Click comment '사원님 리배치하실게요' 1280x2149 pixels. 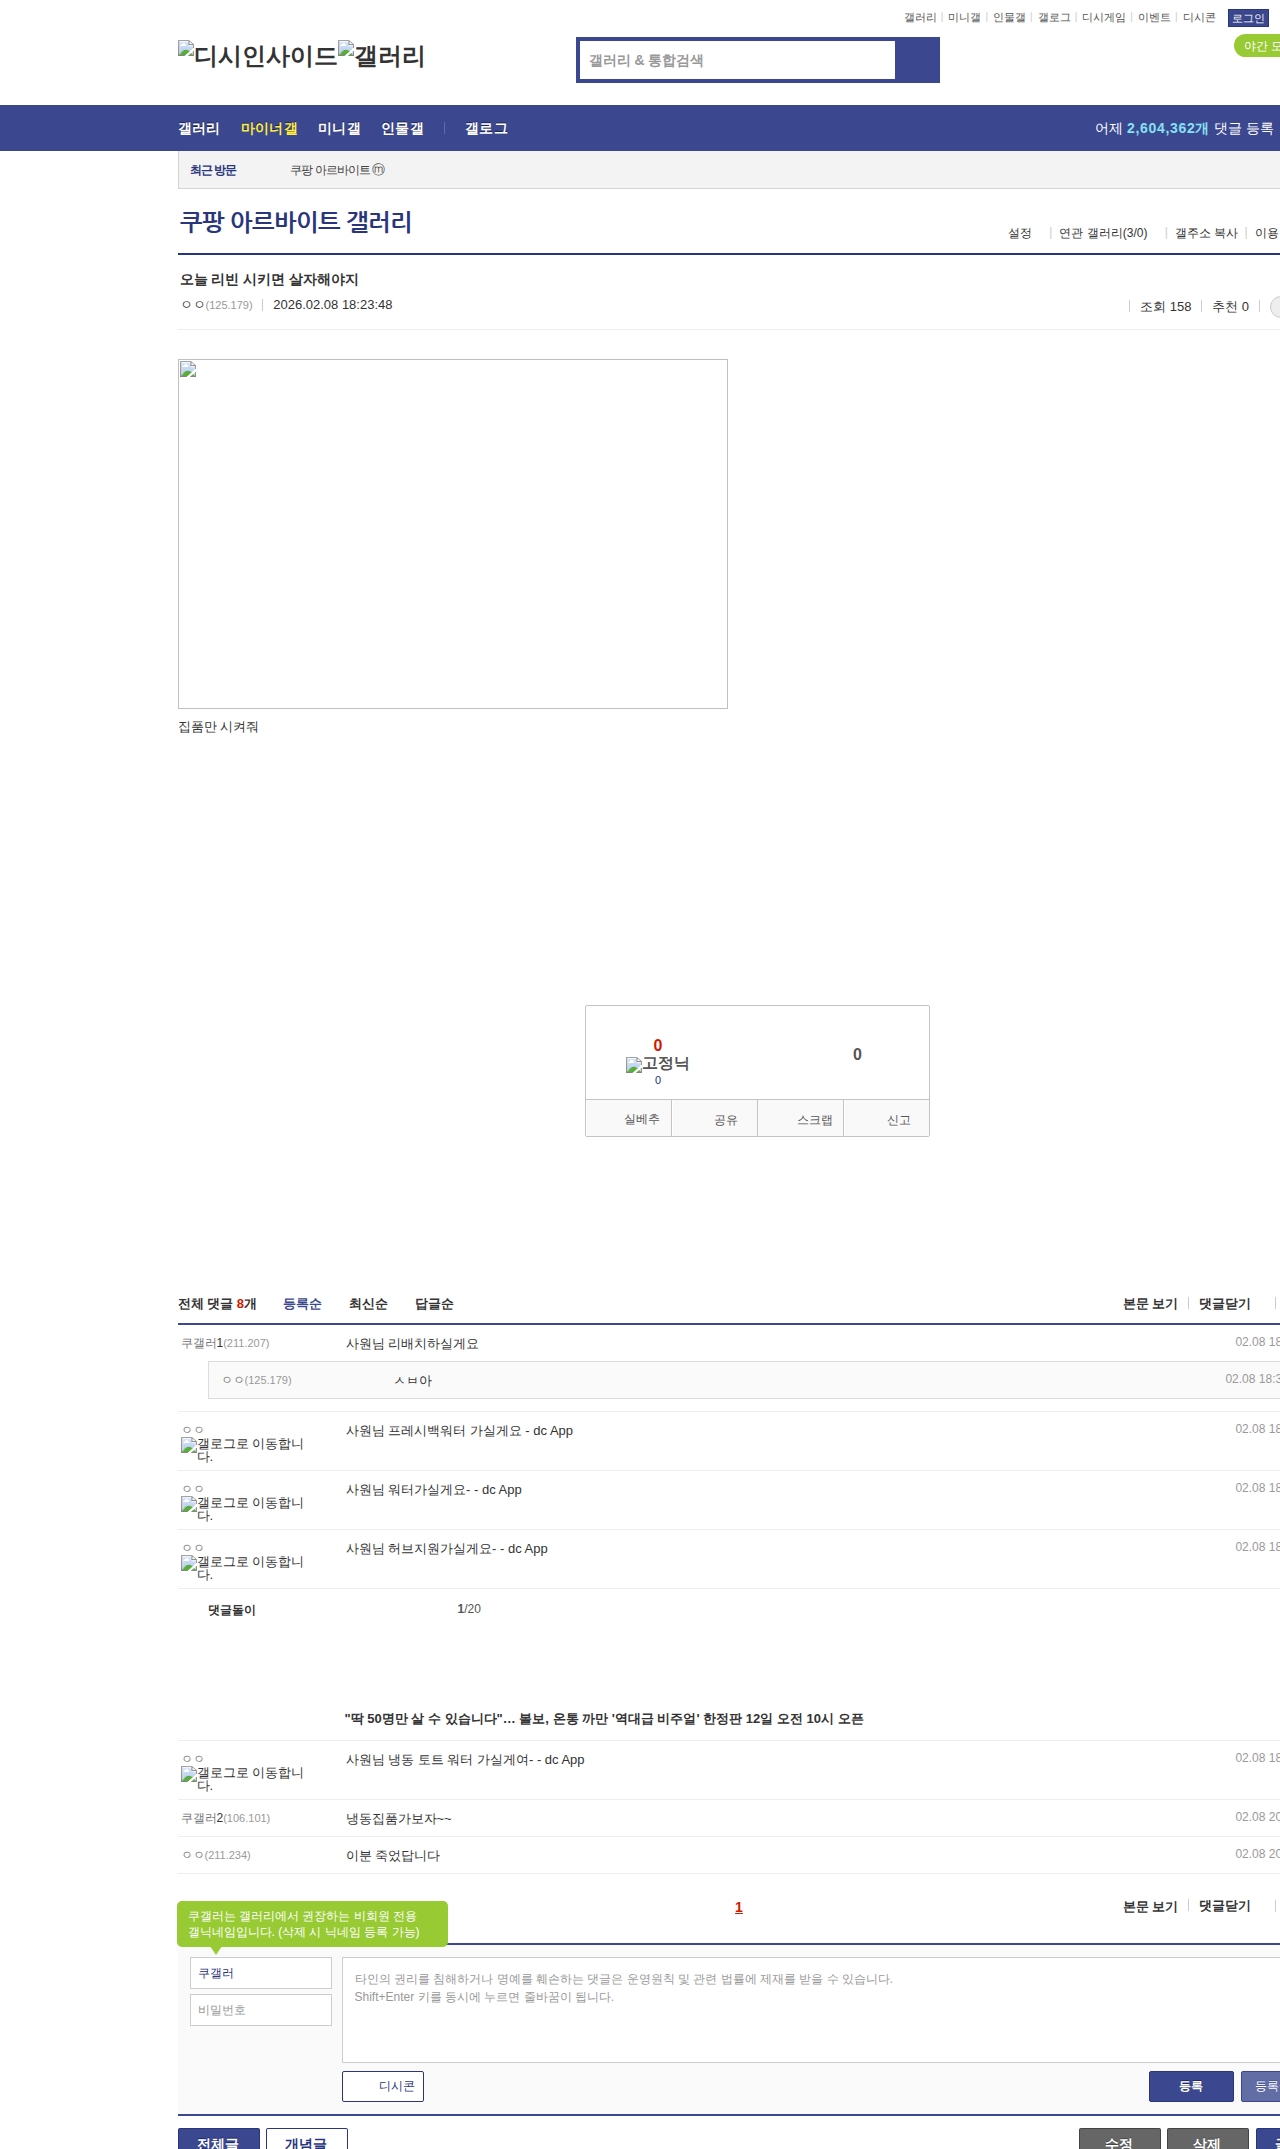412,1344
